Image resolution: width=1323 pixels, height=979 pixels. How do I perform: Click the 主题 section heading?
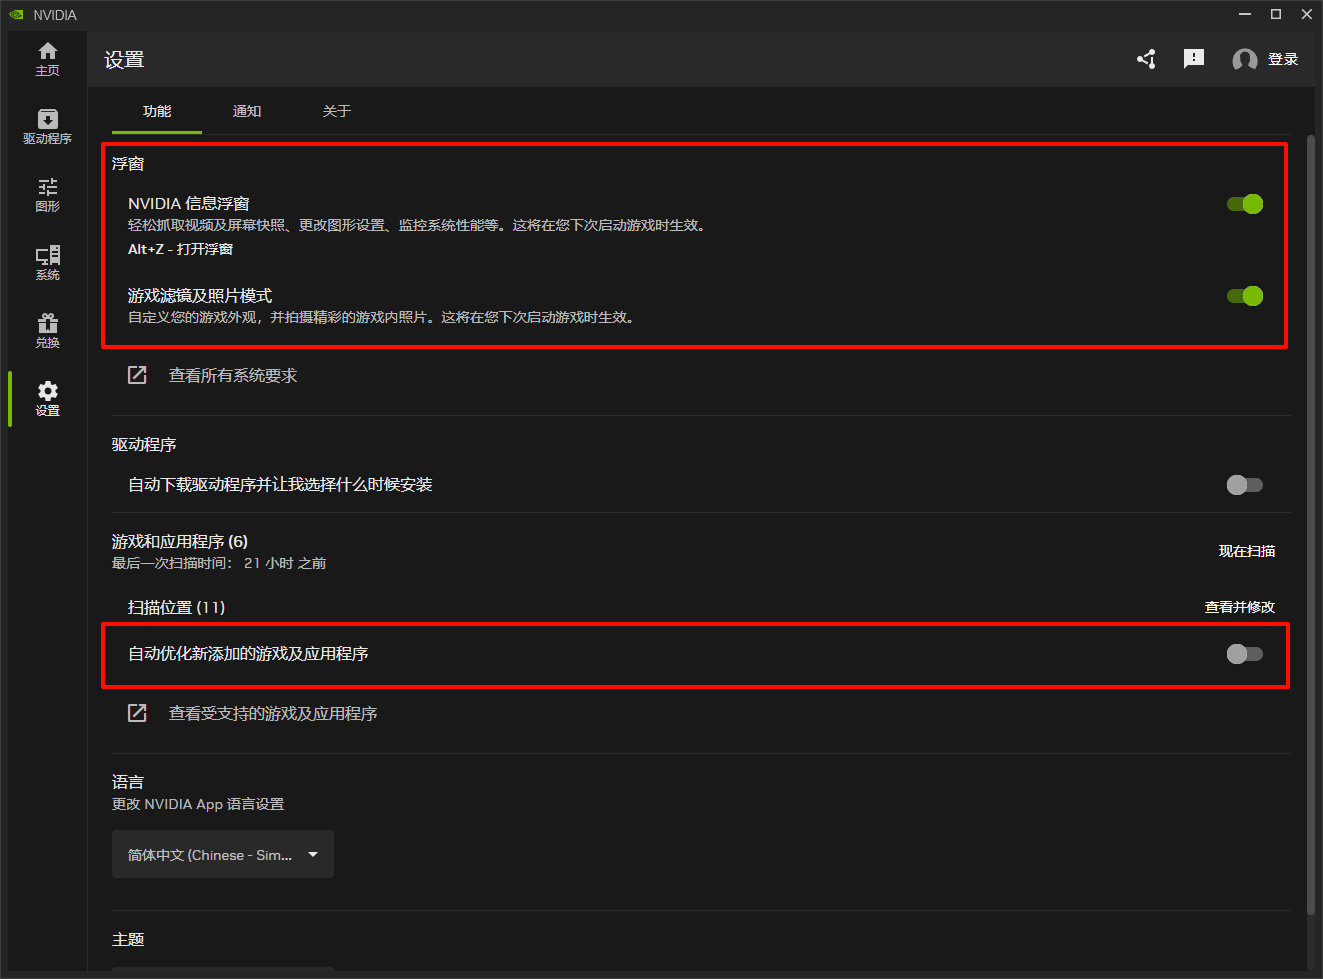[128, 940]
